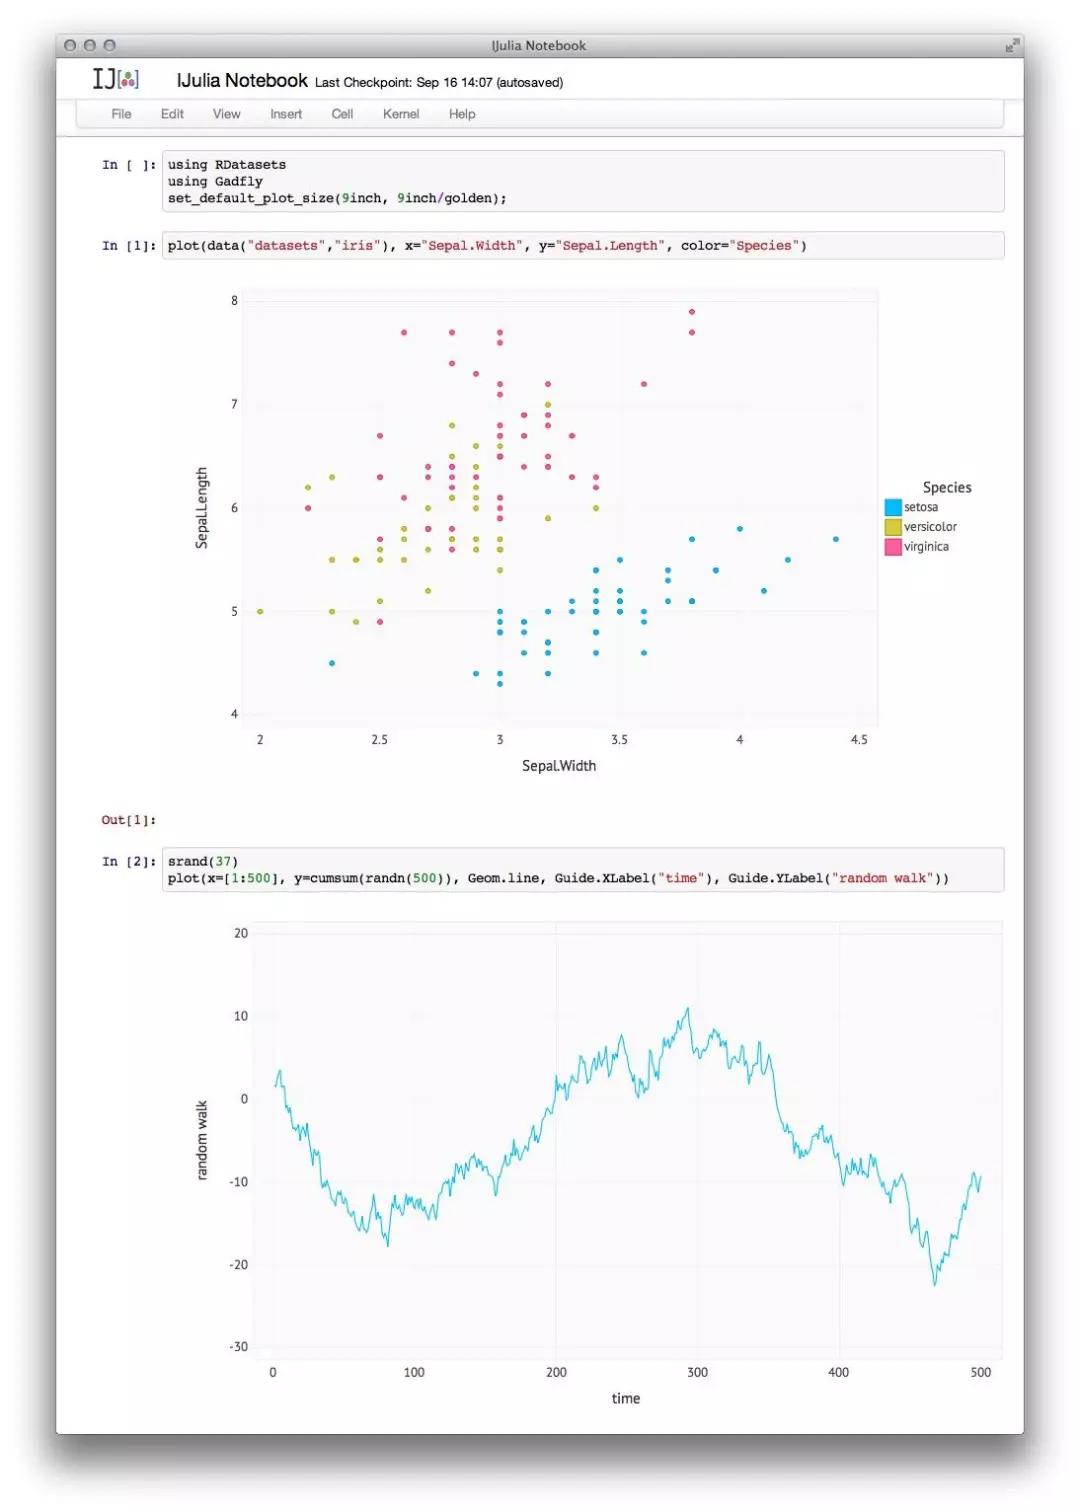
Task: Click the IJulia logo icon
Action: pyautogui.click(x=116, y=79)
